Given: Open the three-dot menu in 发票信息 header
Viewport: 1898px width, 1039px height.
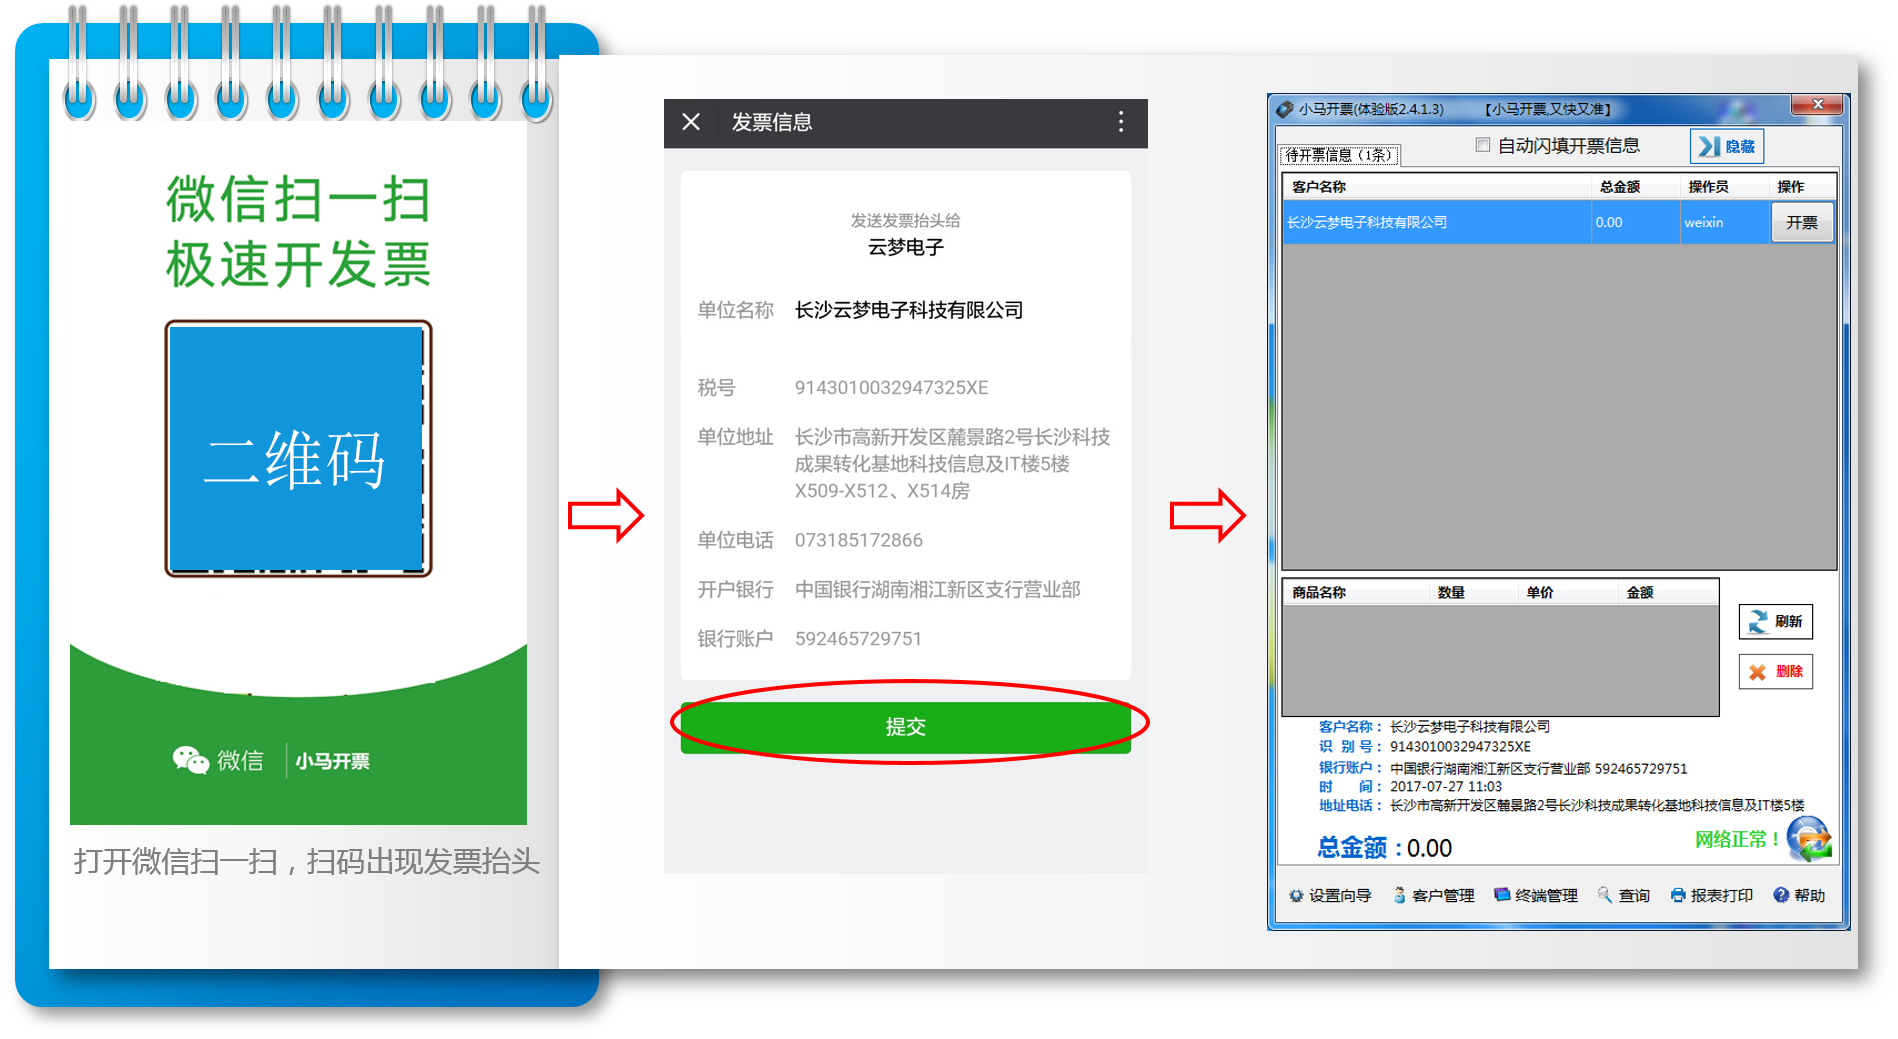Looking at the screenshot, I should click(1121, 122).
